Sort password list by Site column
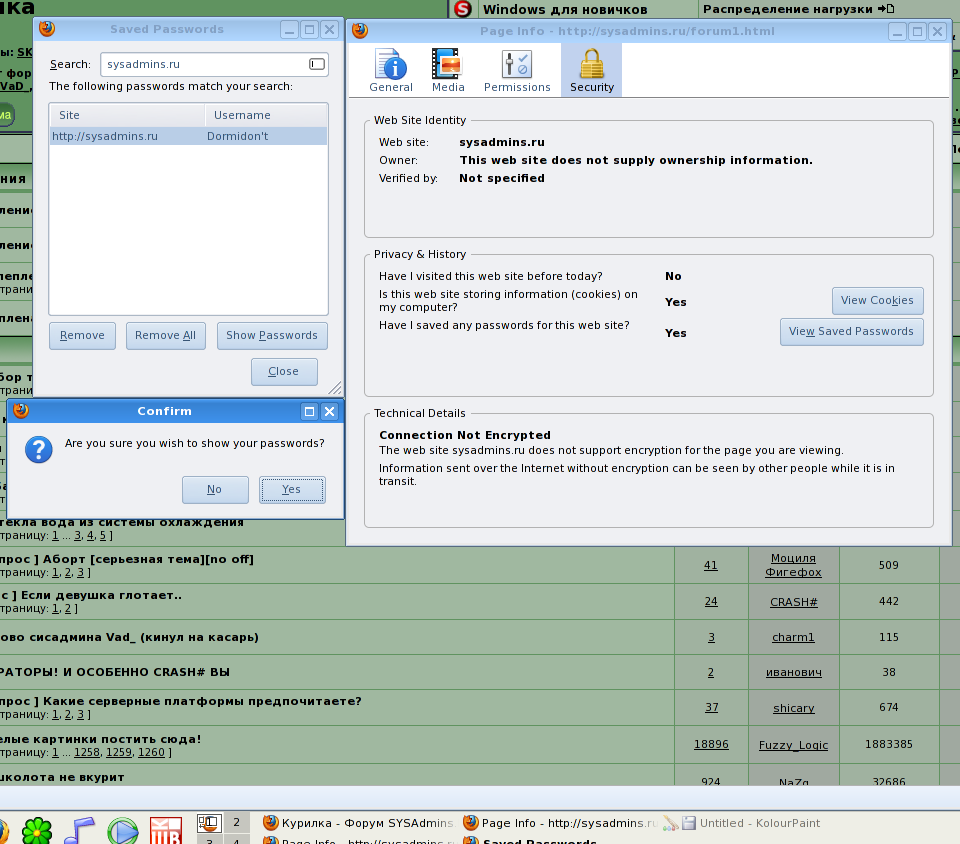 click(127, 115)
